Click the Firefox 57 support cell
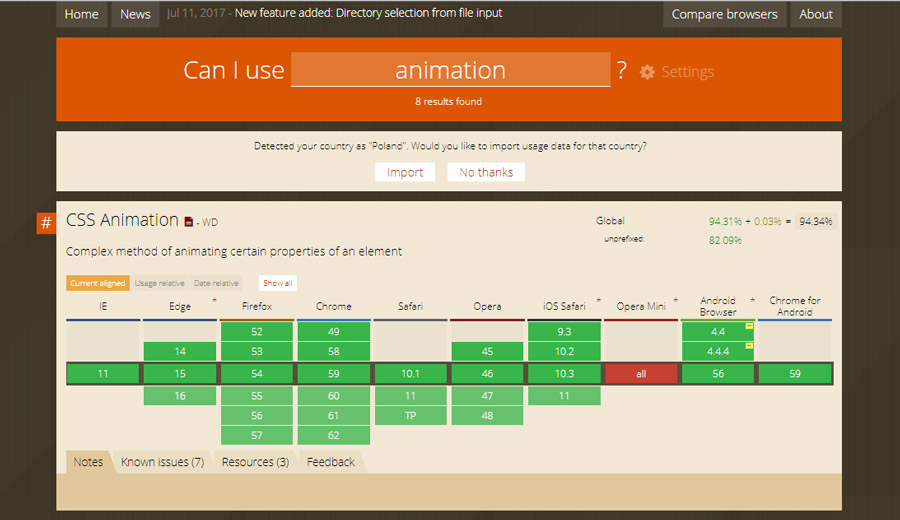Viewport: 900px width, 520px height. pos(257,435)
